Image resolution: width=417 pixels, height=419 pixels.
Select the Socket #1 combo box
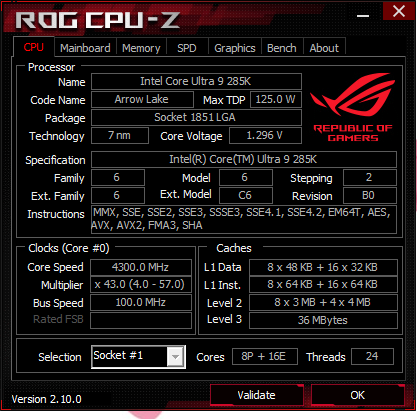(138, 357)
